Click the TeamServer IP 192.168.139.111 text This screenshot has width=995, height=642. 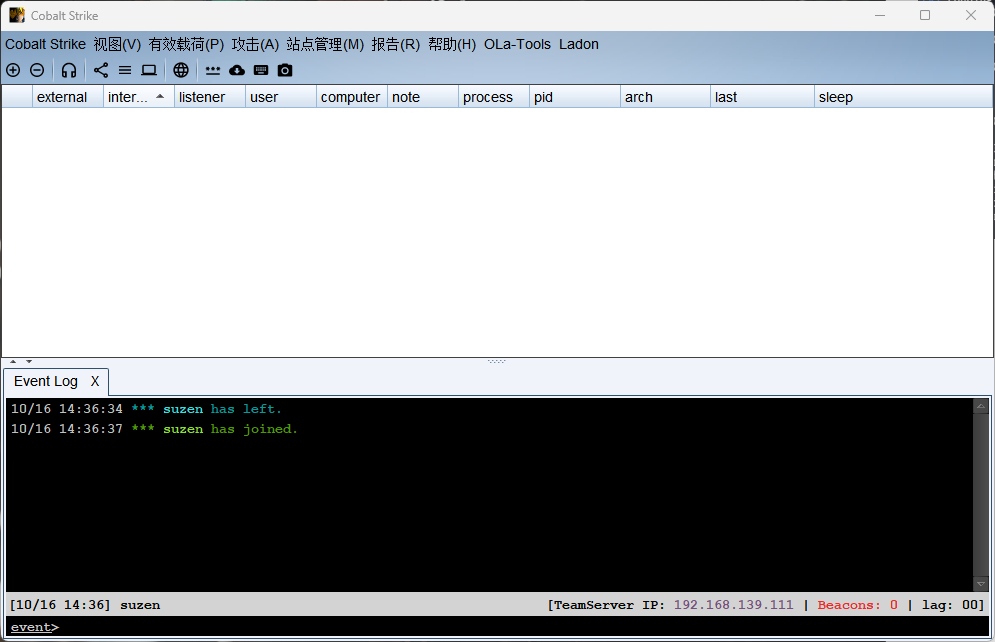pos(734,605)
